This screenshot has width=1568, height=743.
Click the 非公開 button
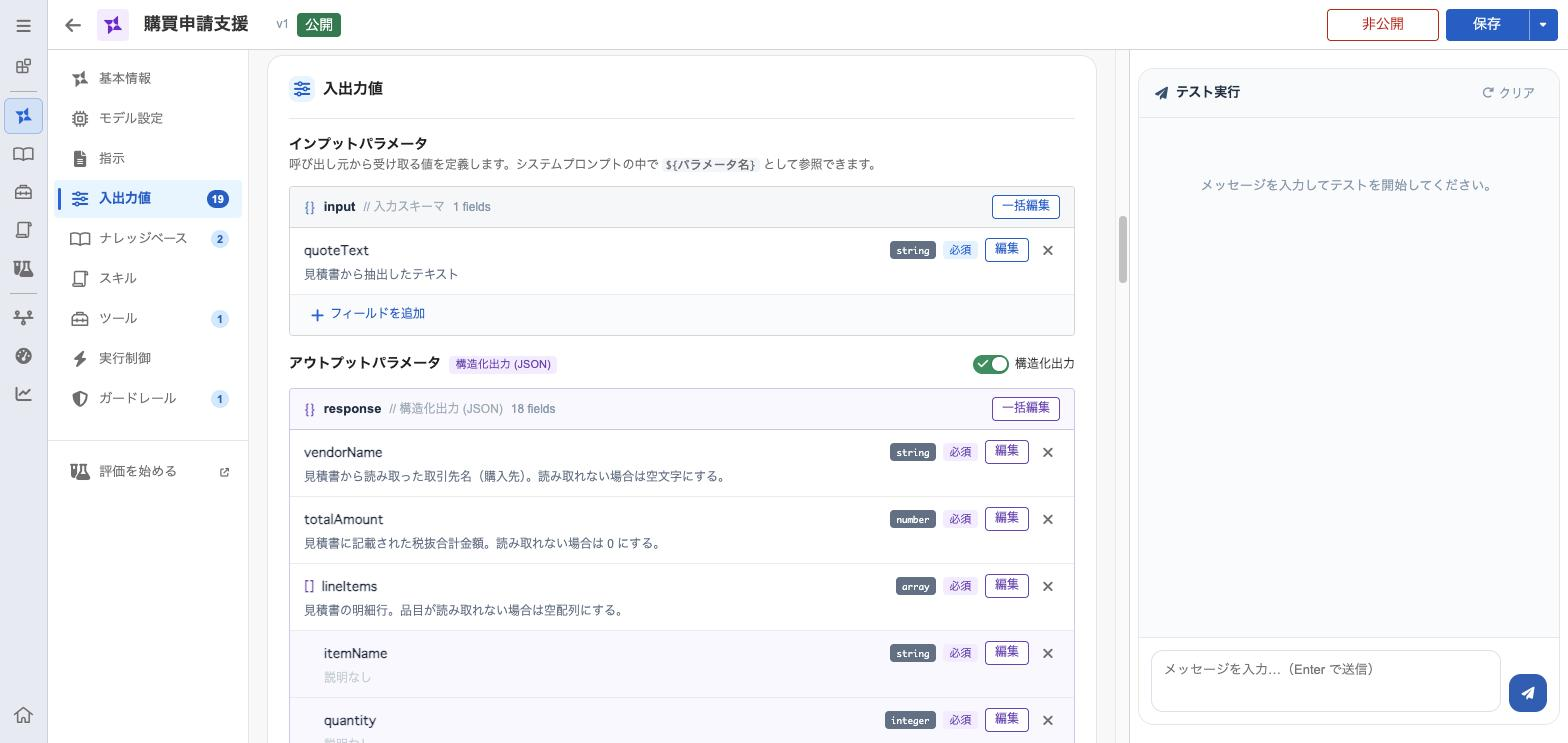click(1382, 25)
